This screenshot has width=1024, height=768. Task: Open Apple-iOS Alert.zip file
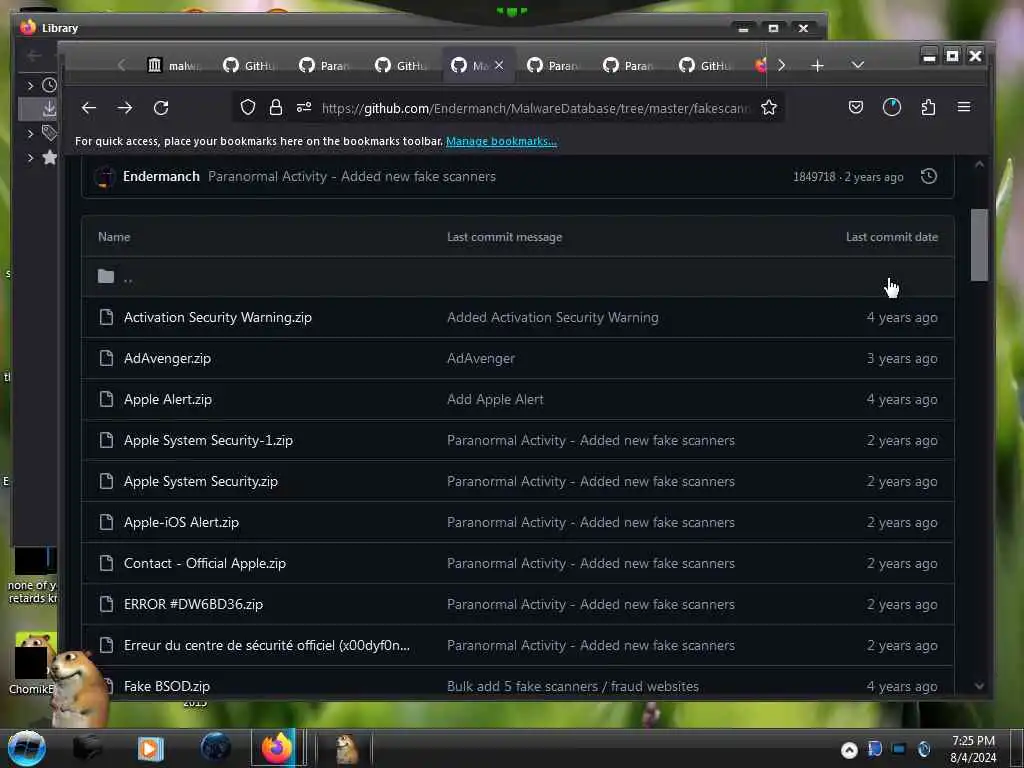181,522
